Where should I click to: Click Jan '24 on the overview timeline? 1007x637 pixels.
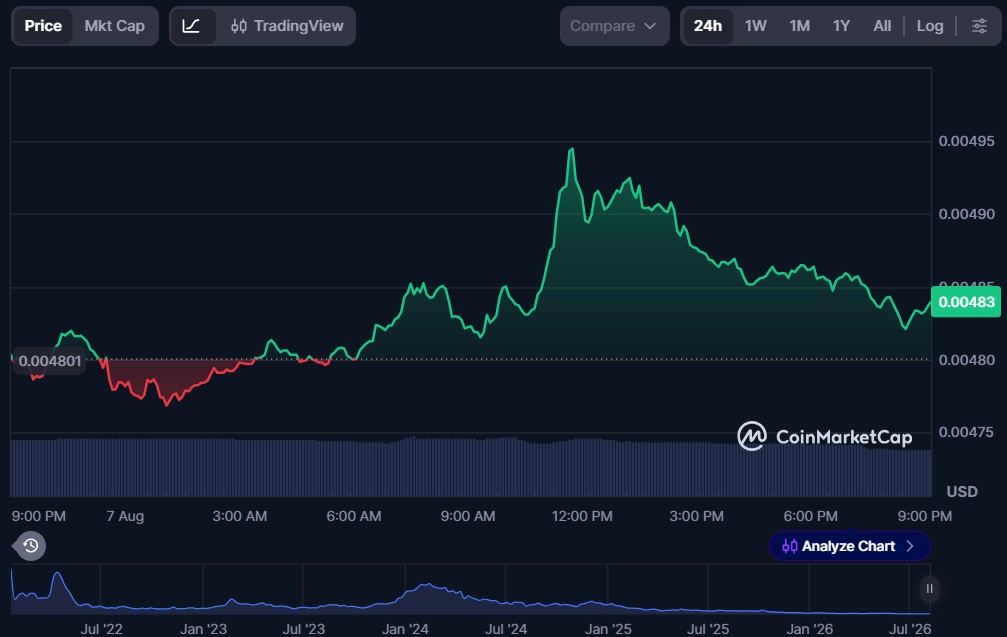pos(405,629)
